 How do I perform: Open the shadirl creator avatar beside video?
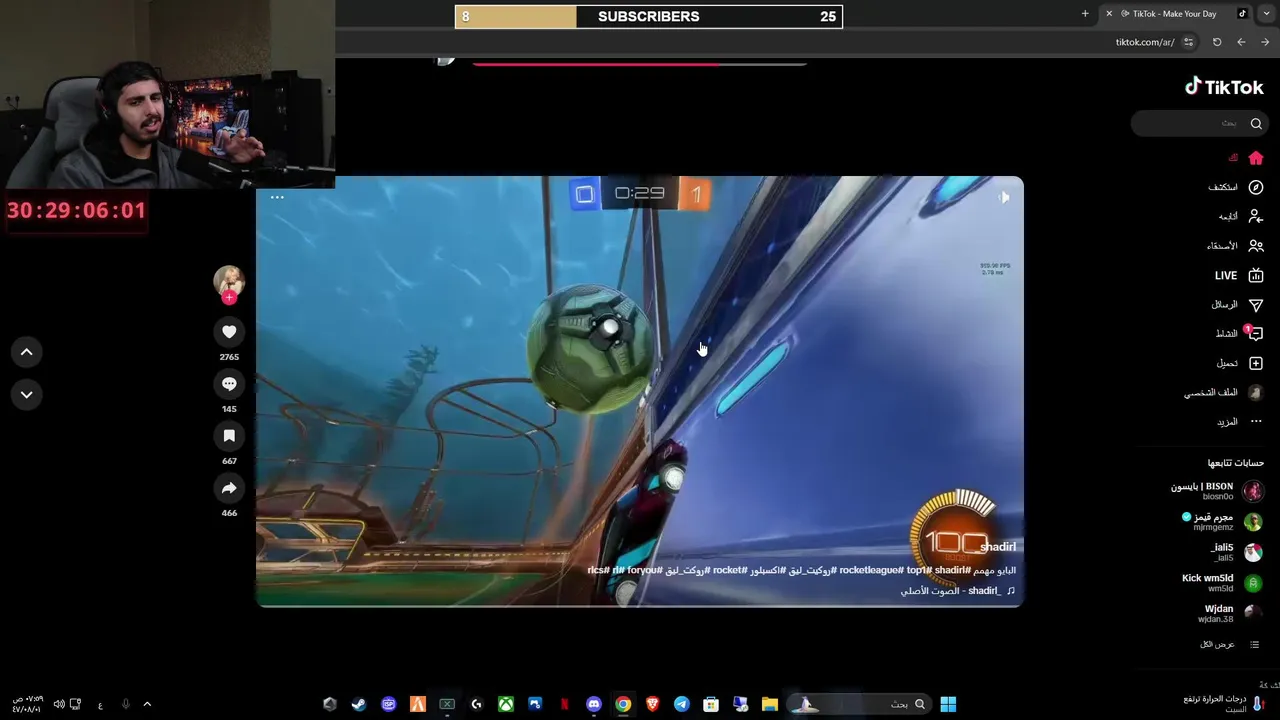pos(229,281)
